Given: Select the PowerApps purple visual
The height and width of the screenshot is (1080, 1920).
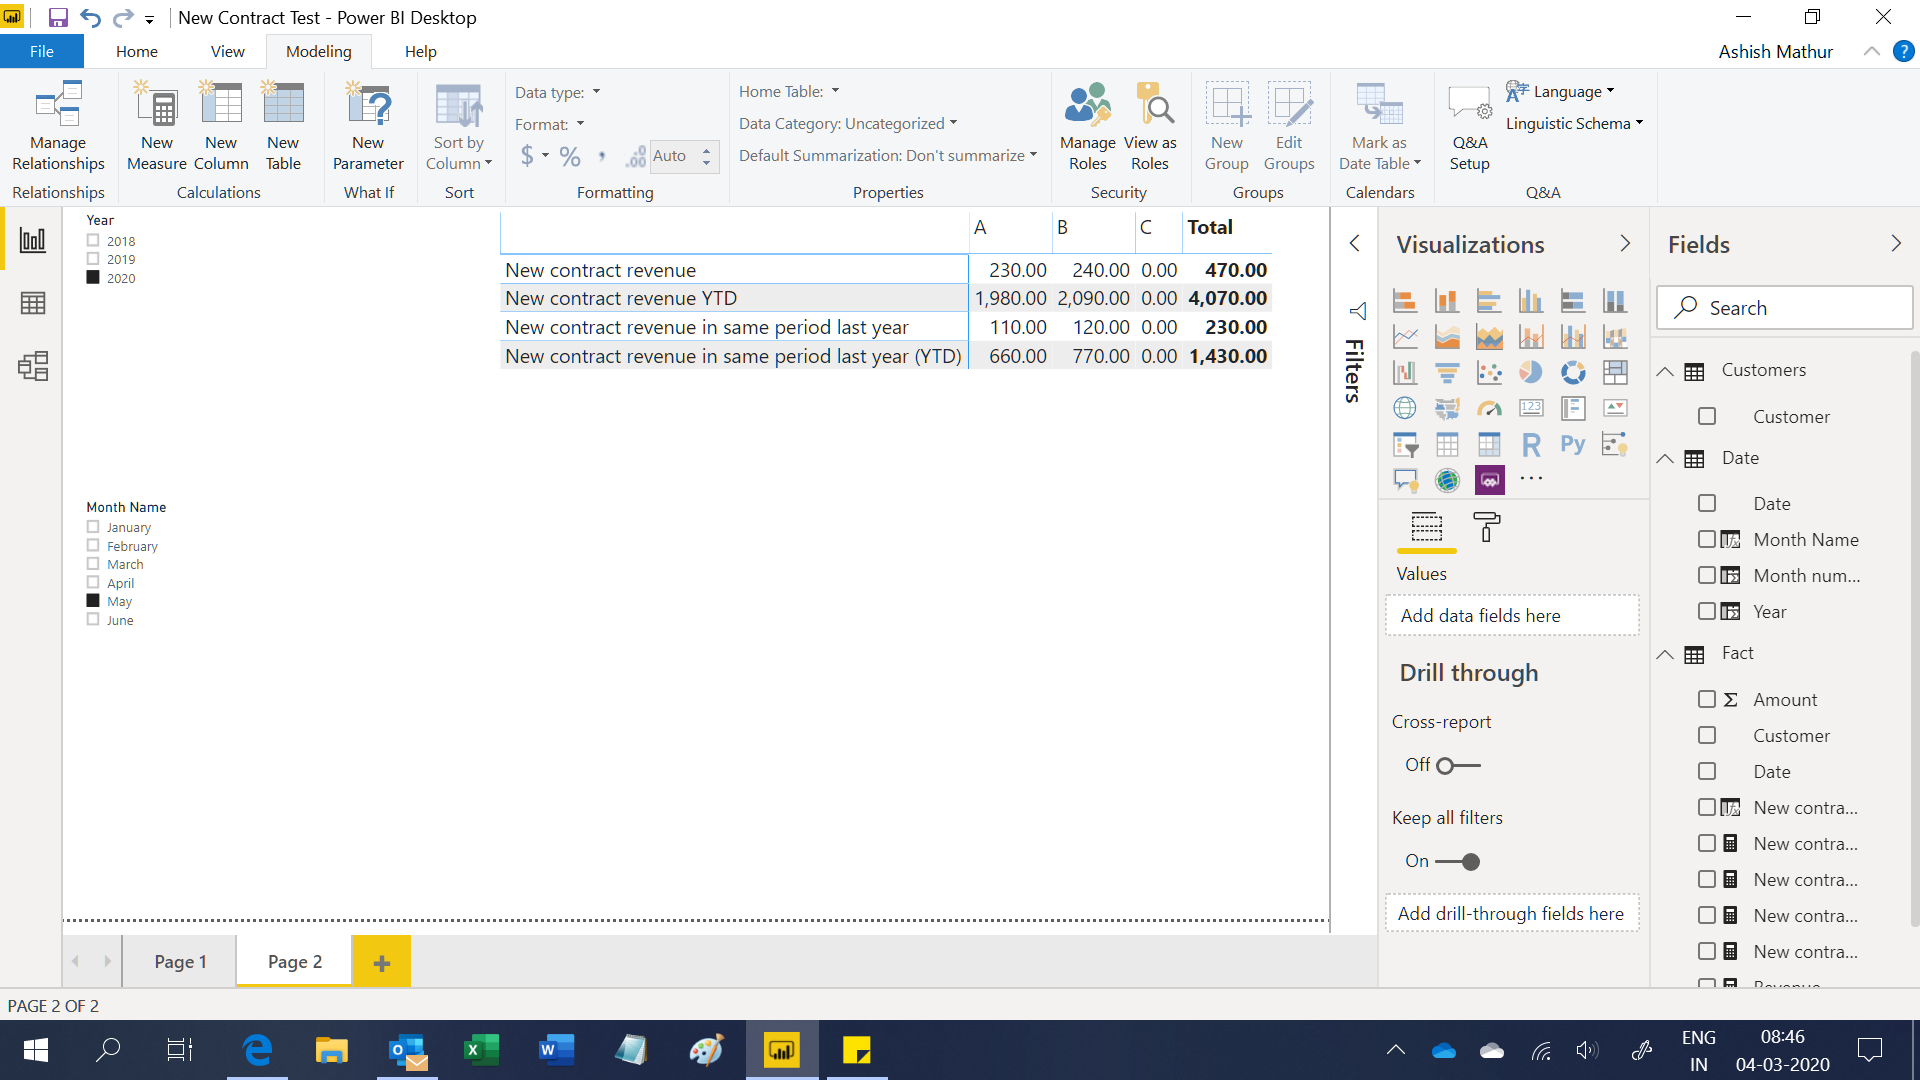Looking at the screenshot, I should (1489, 480).
